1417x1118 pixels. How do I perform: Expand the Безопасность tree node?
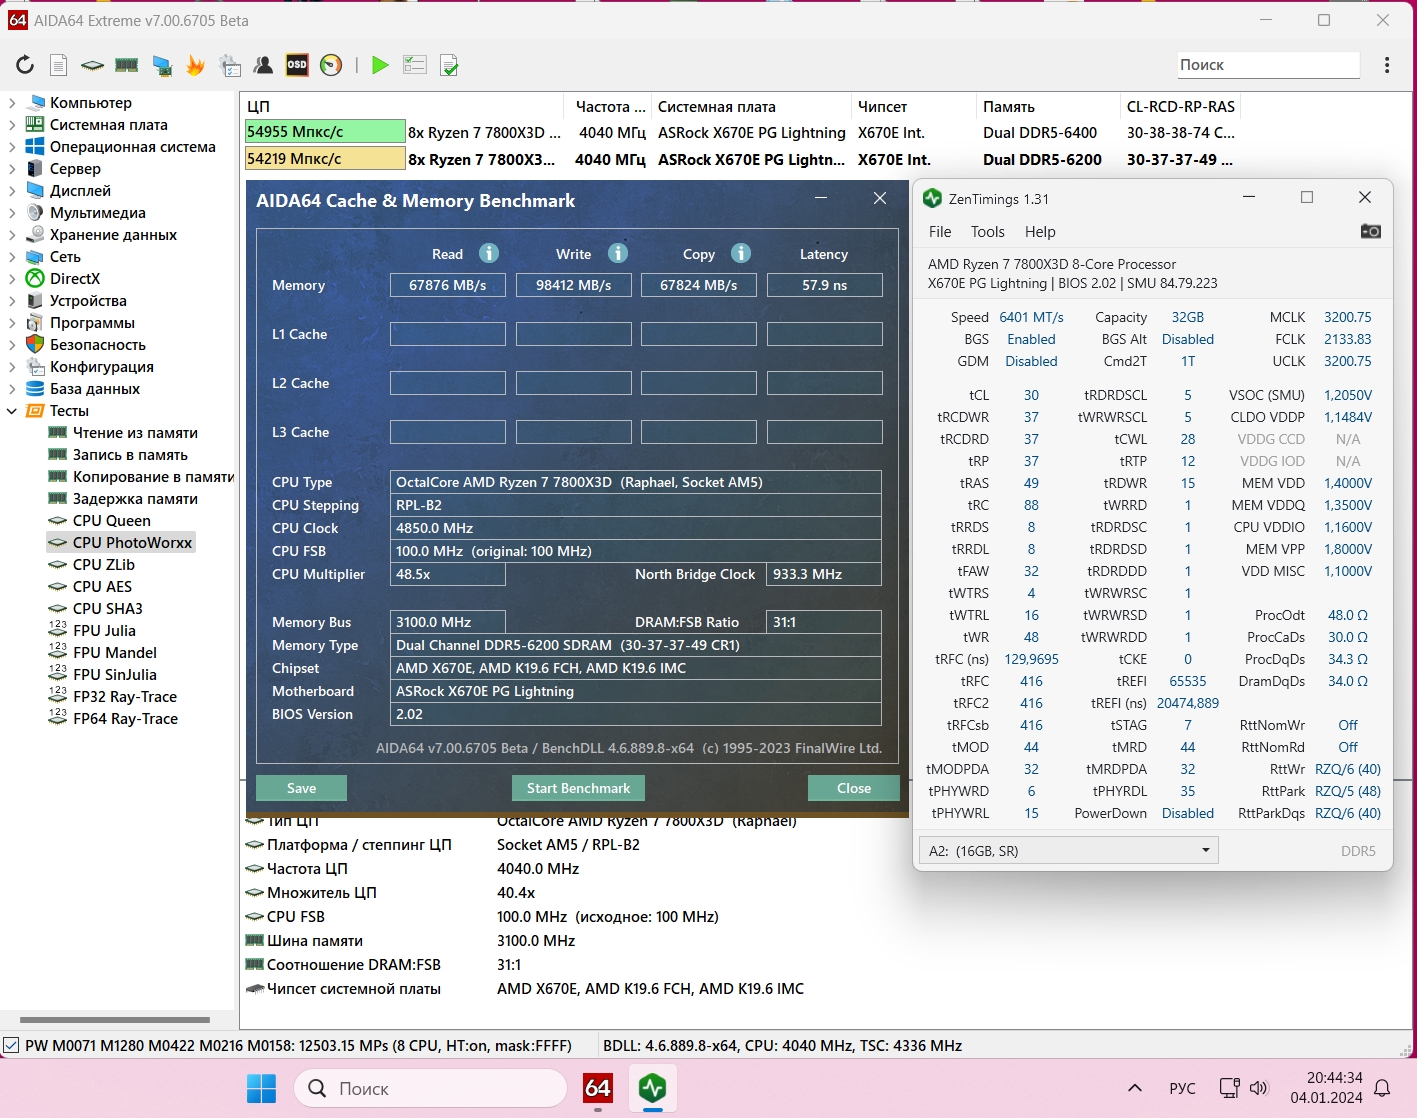[12, 345]
